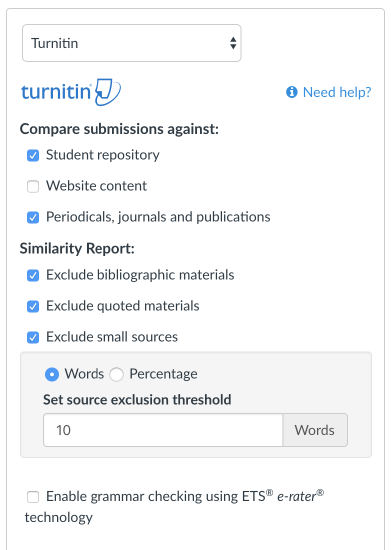Enable the Website content checkbox
The height and width of the screenshot is (550, 391).
click(x=33, y=186)
